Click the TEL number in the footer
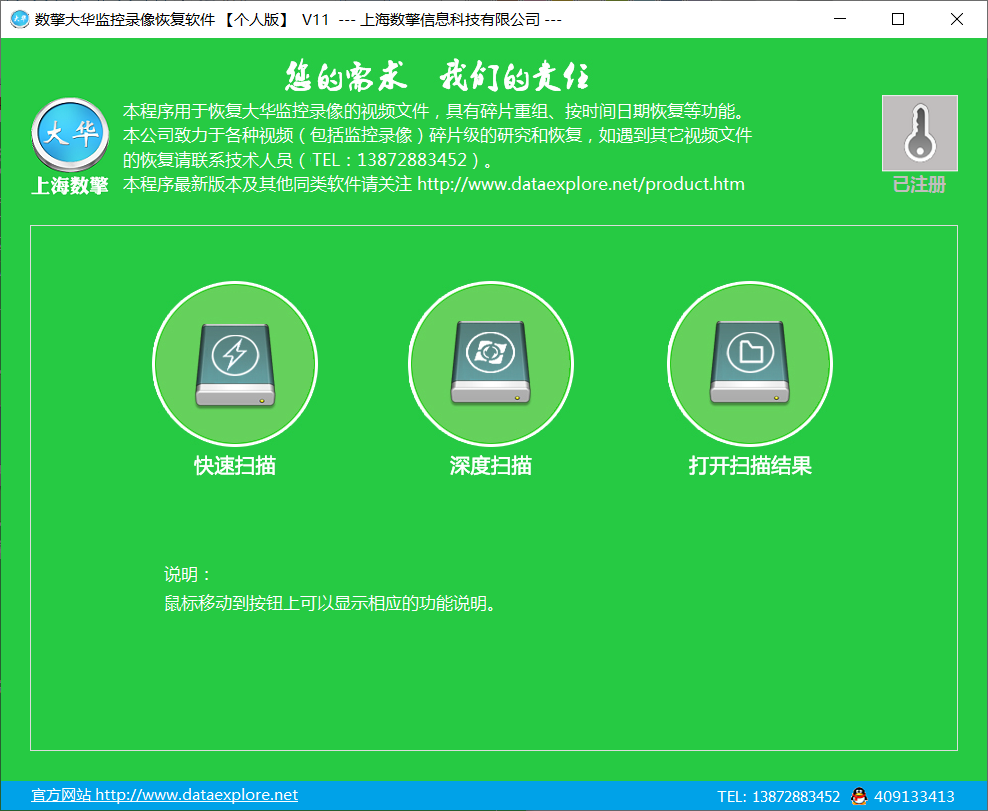 click(x=778, y=797)
